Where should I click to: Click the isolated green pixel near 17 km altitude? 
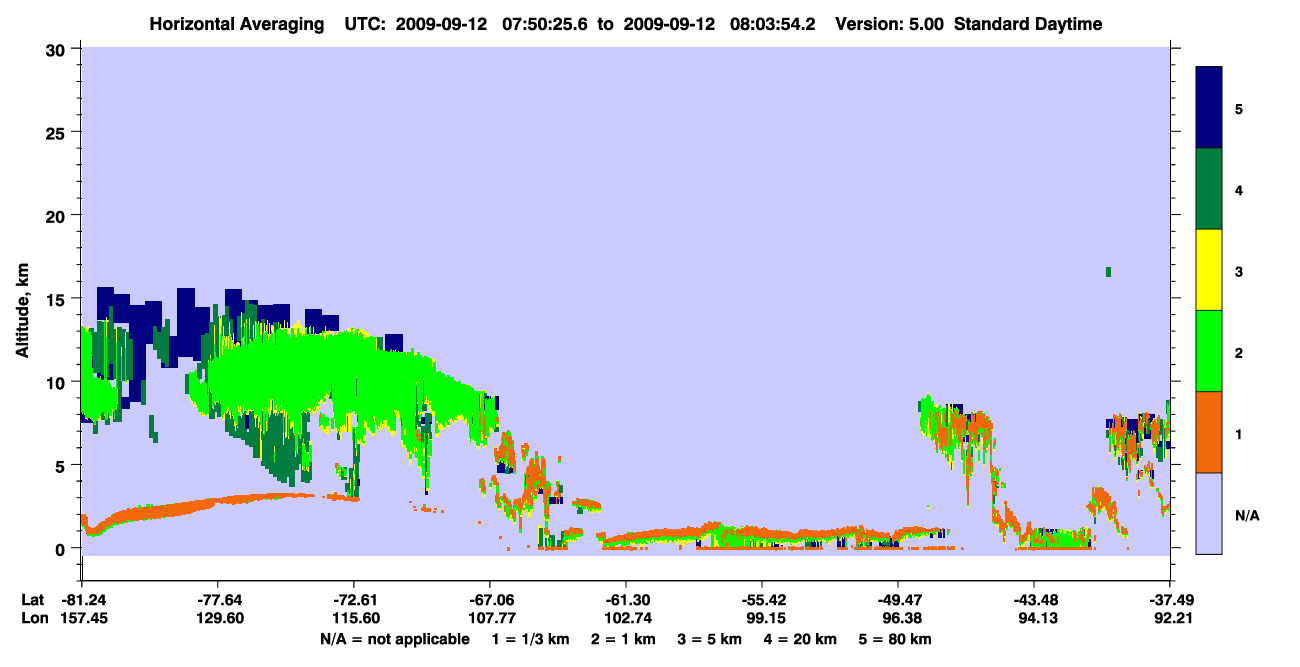[1108, 272]
